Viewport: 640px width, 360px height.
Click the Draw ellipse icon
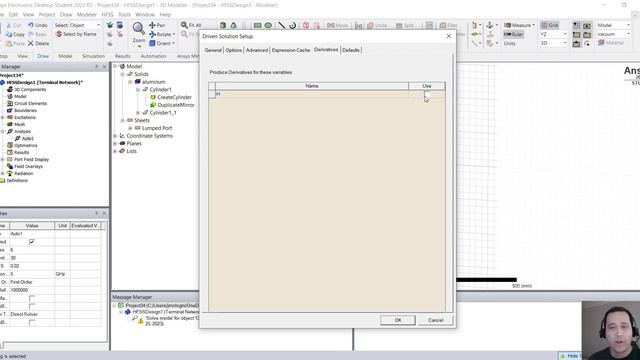pos(268,25)
